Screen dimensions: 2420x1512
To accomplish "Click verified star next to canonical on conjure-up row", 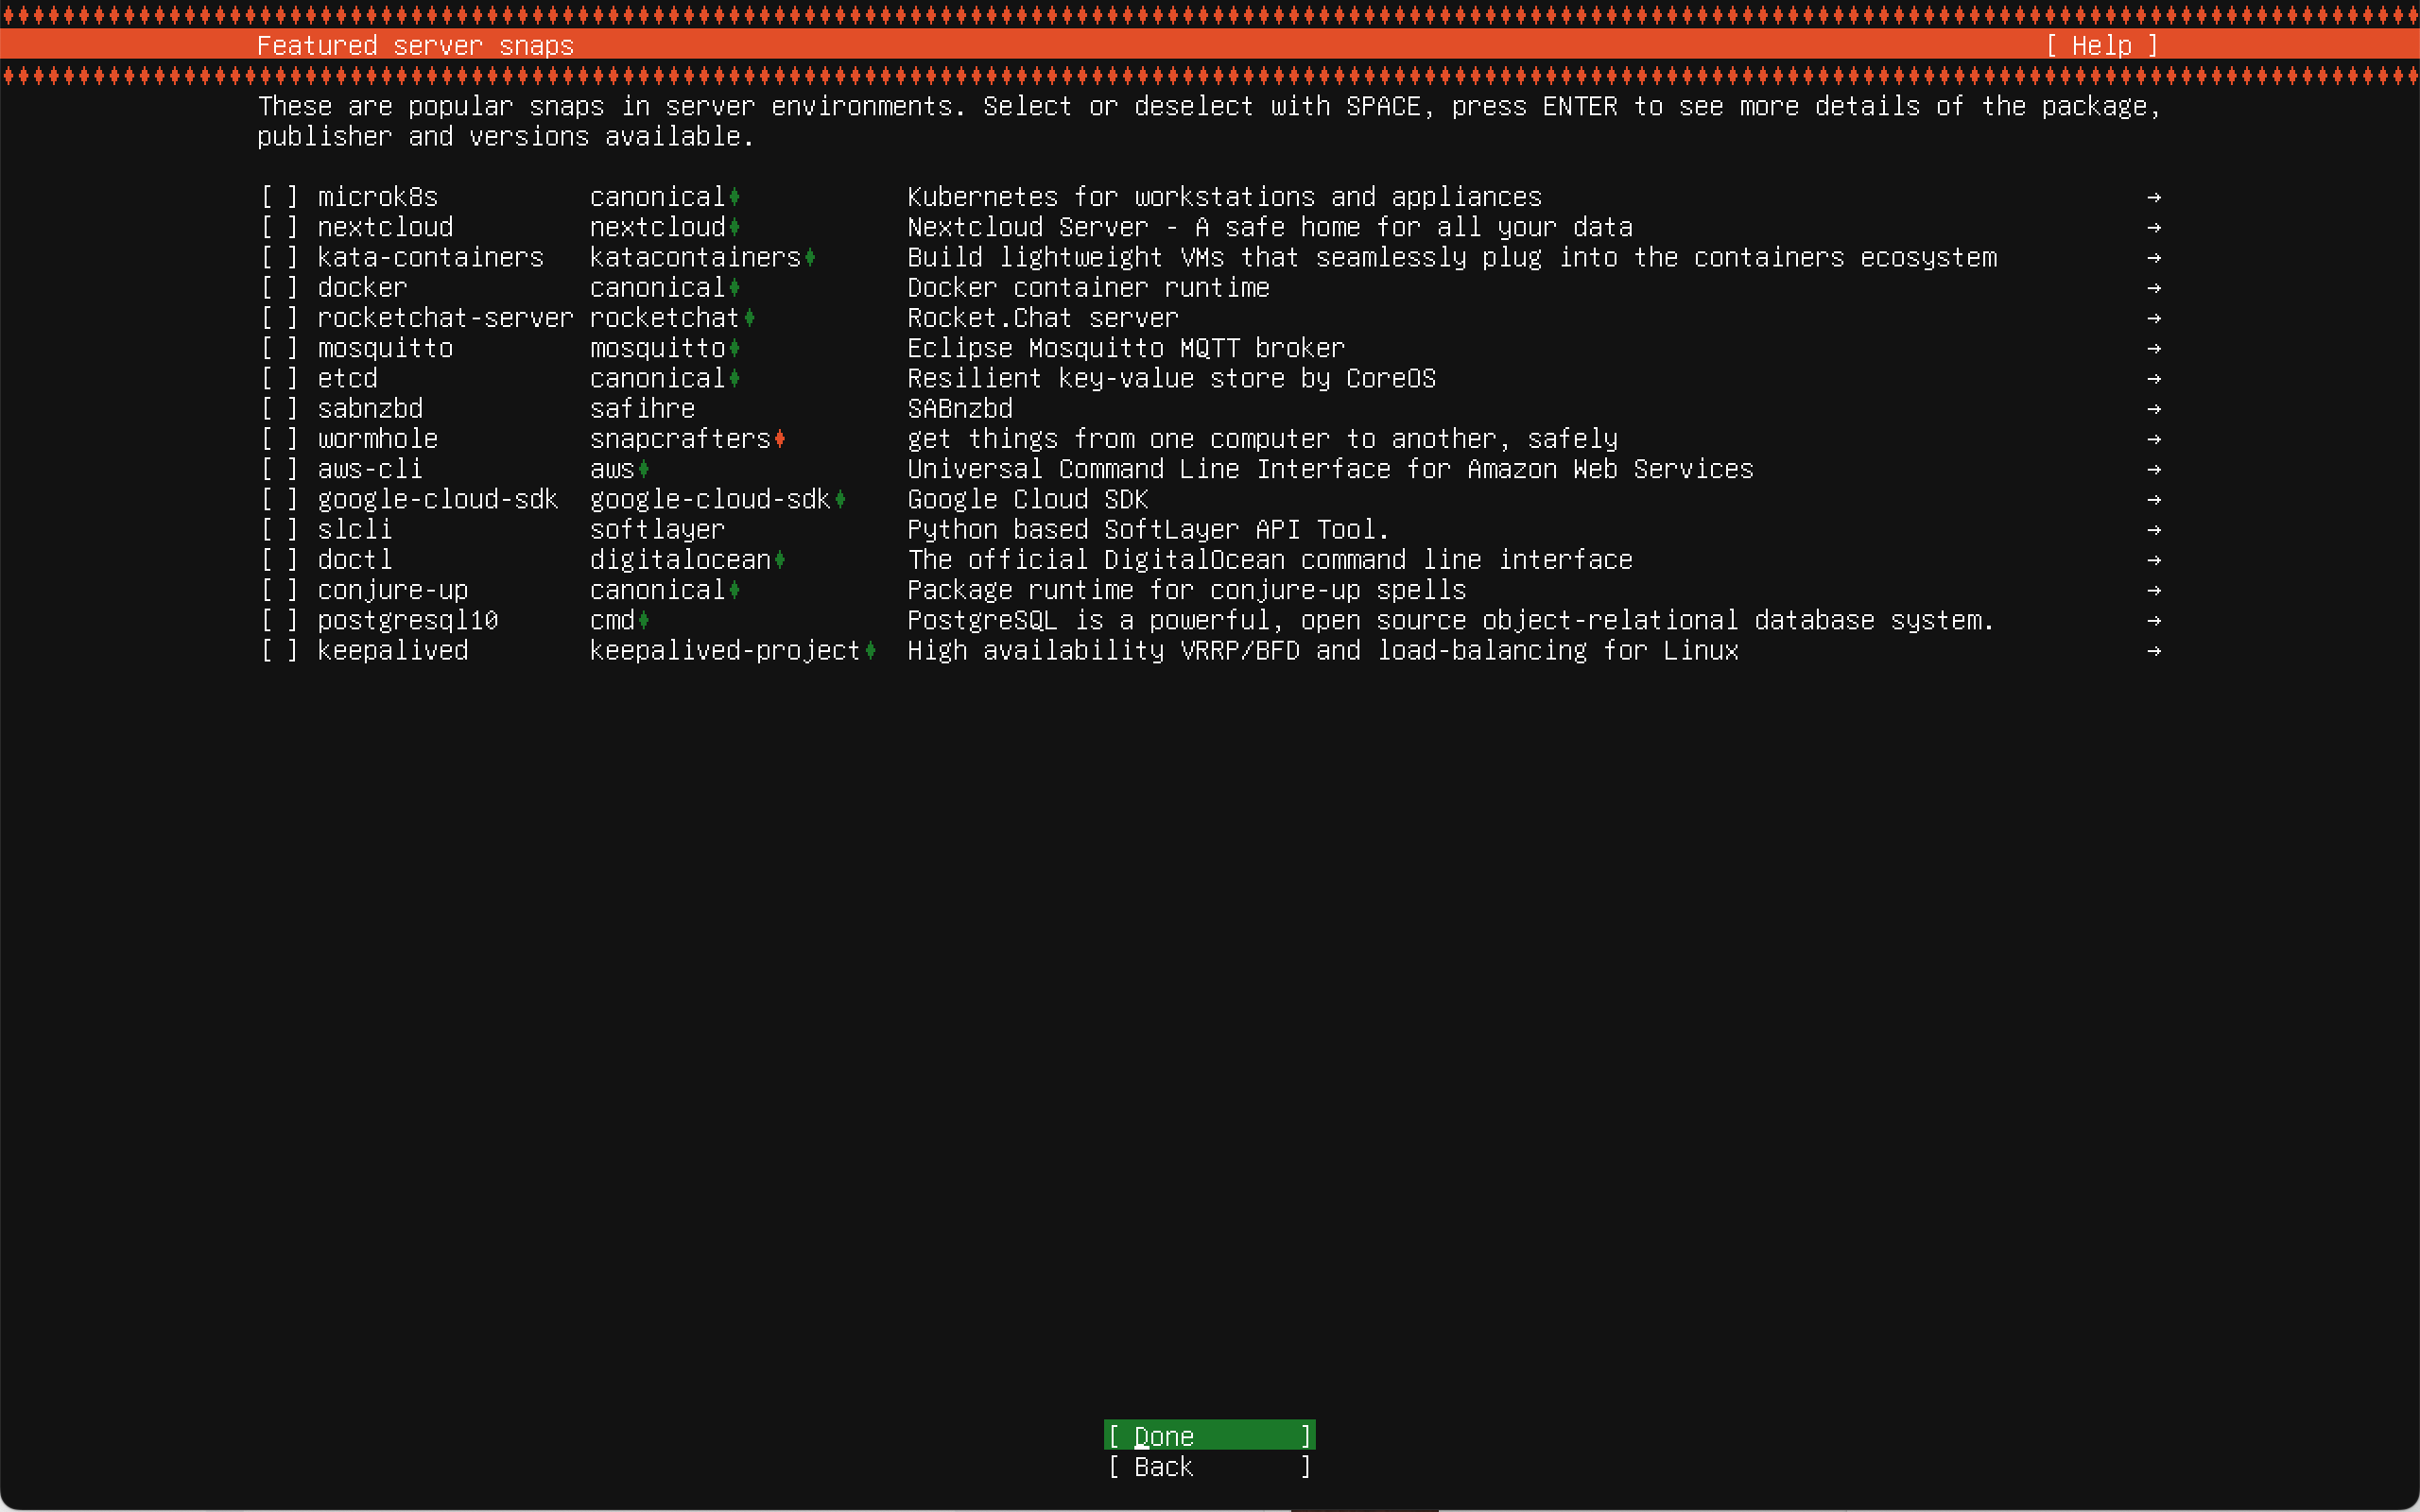I will coord(735,590).
